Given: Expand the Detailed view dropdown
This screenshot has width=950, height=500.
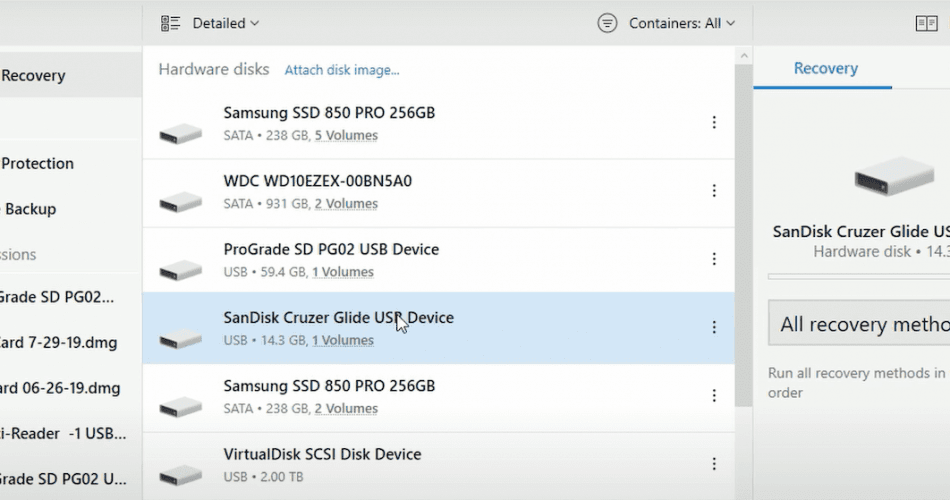Looking at the screenshot, I should click(226, 23).
